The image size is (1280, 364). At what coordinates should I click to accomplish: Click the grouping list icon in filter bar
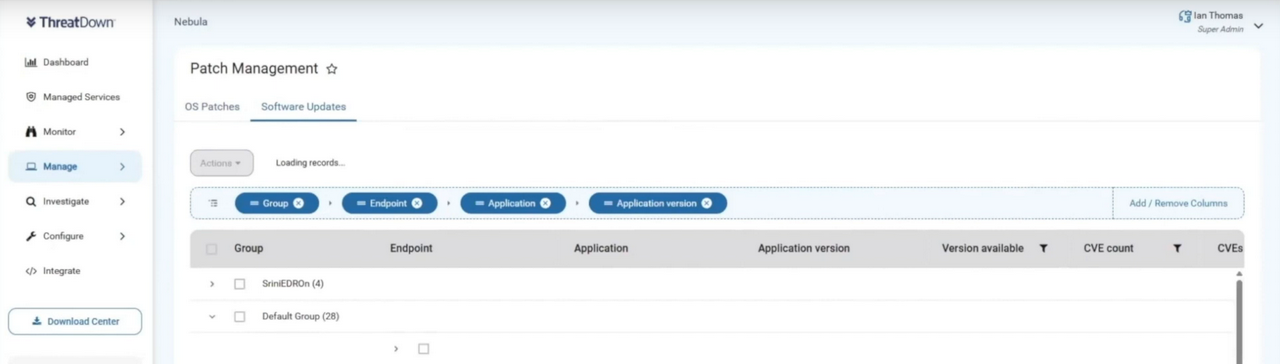coord(213,203)
